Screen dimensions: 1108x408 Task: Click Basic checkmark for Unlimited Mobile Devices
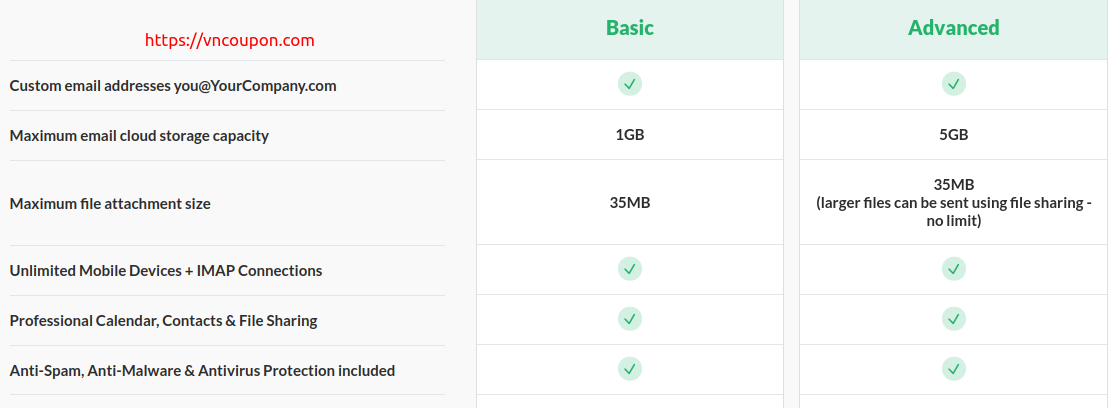click(x=630, y=269)
